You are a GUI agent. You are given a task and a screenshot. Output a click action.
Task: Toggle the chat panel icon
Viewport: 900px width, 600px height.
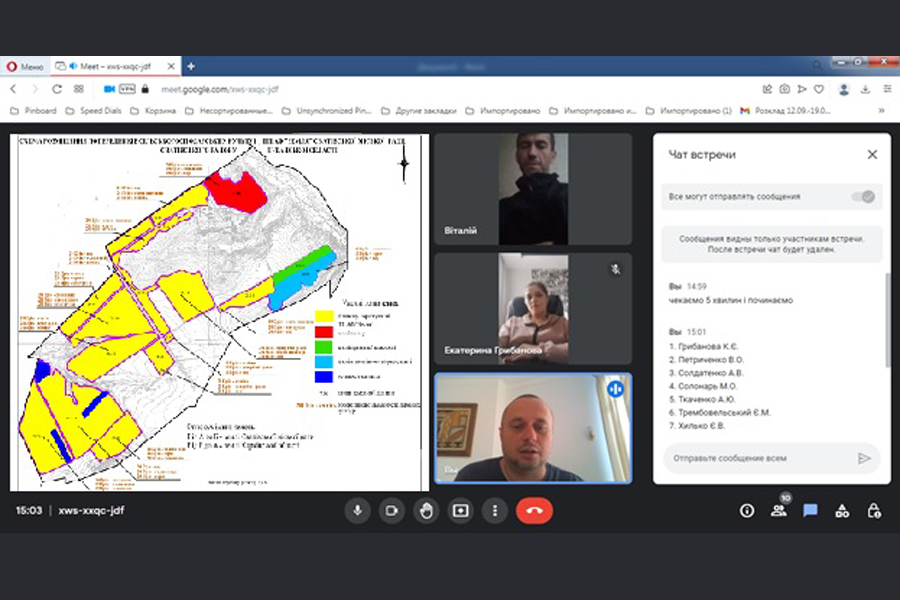810,510
